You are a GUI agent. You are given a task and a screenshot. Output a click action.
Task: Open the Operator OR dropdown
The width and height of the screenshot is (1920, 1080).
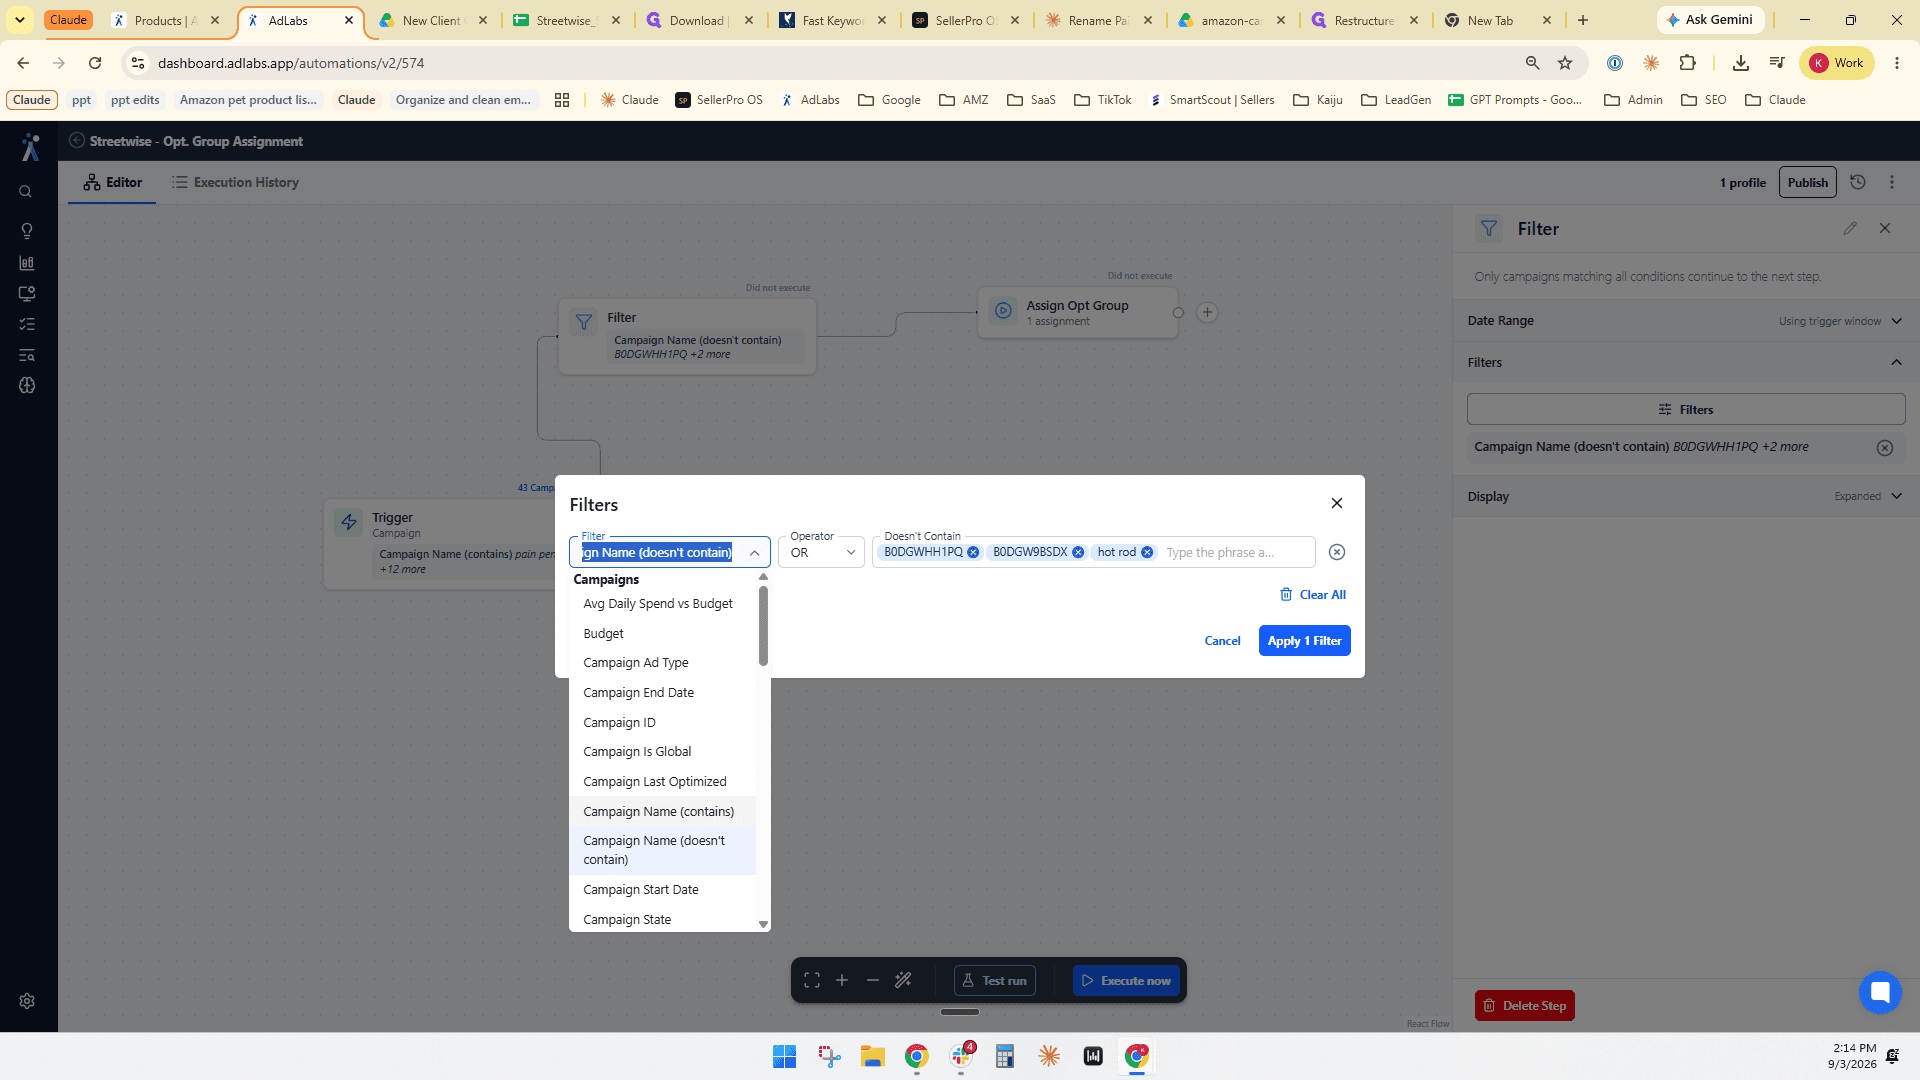(x=821, y=552)
